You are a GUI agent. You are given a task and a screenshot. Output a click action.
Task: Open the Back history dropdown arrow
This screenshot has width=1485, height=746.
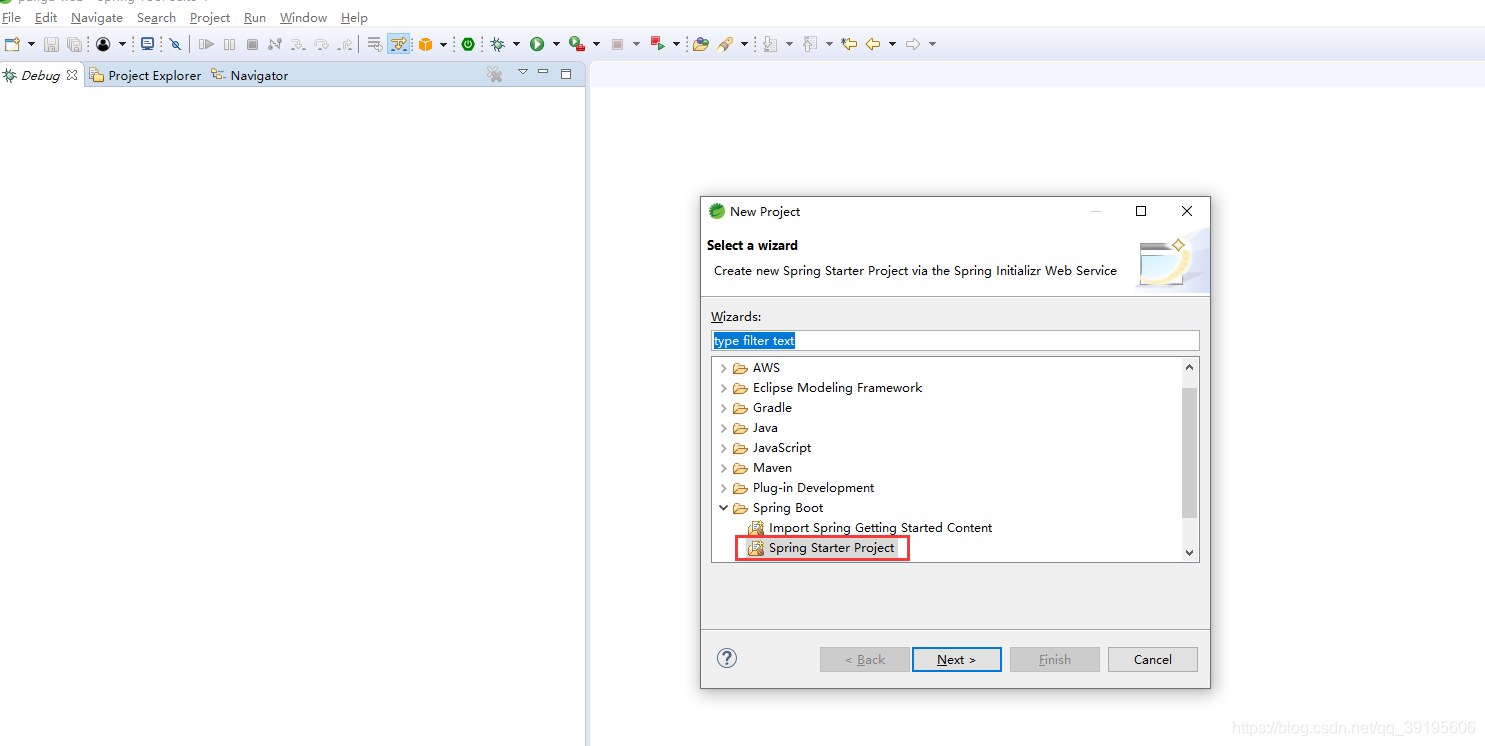[892, 44]
